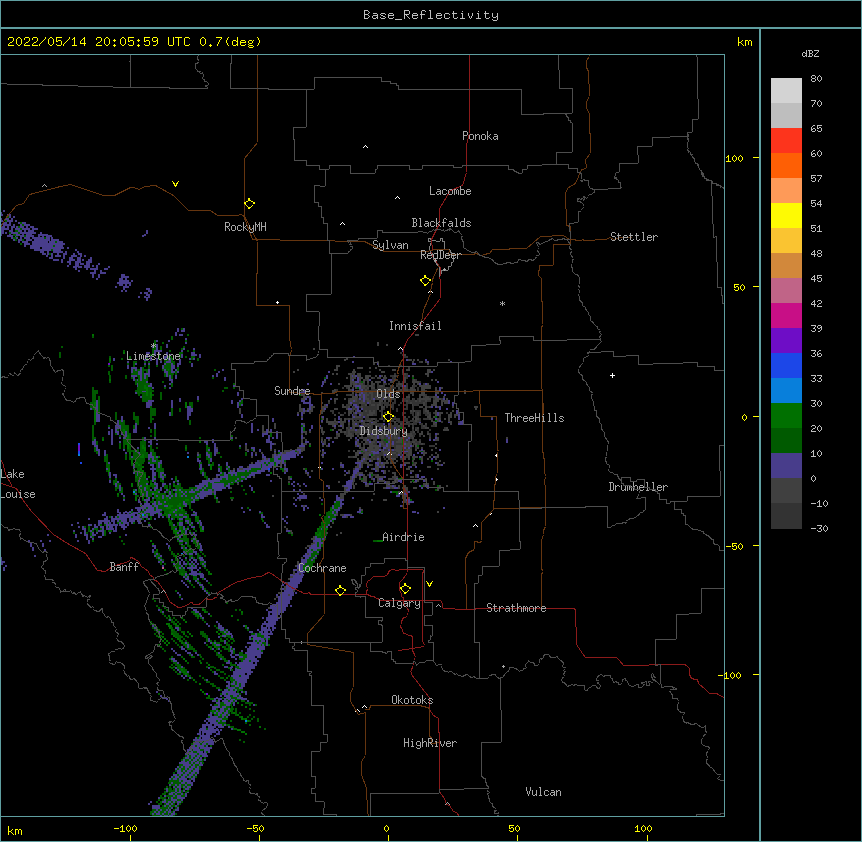Click the Okotoks label
862x842 pixels.
412,700
